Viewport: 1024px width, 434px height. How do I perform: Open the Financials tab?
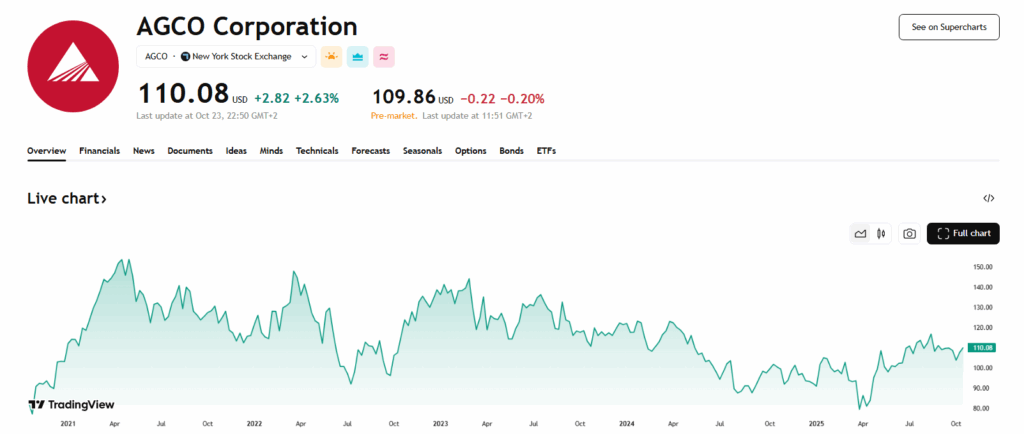tap(99, 151)
